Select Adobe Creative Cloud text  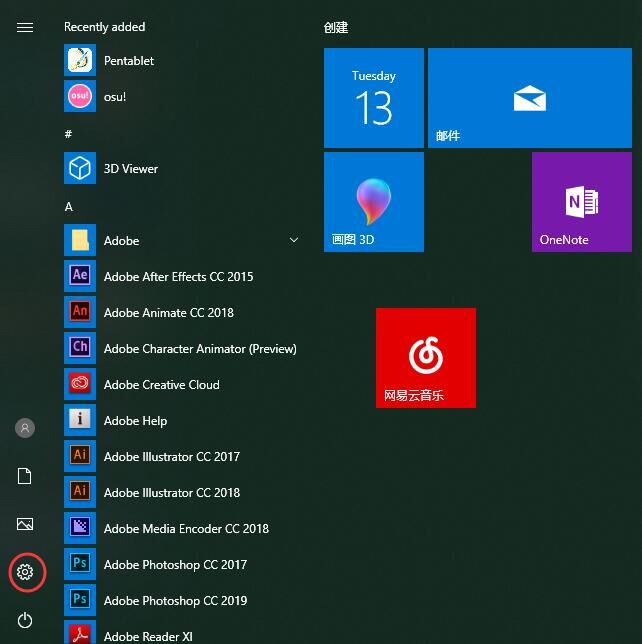point(161,385)
